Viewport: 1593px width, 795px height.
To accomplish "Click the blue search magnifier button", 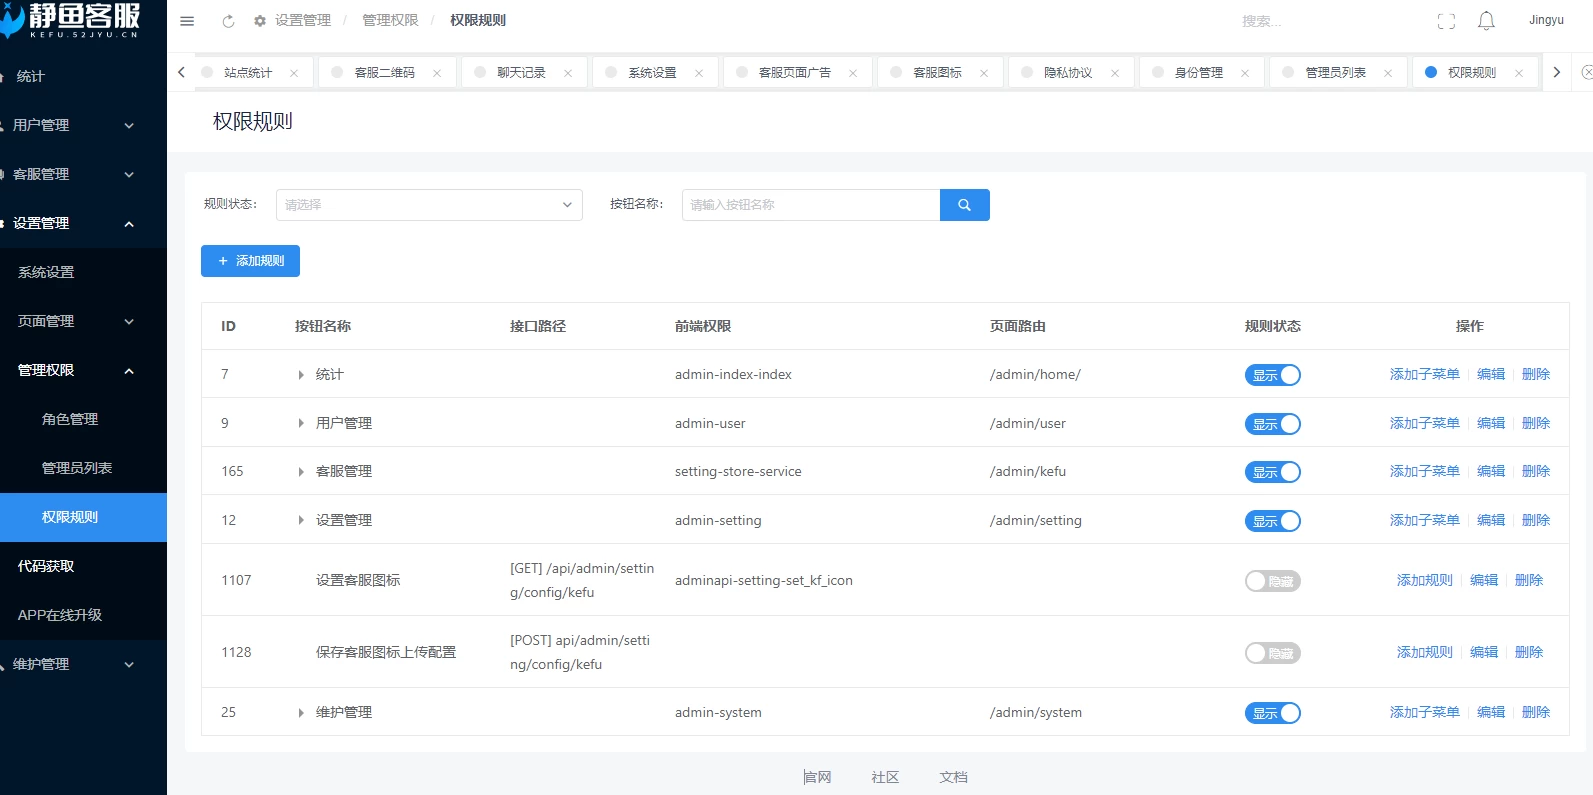I will coord(964,205).
